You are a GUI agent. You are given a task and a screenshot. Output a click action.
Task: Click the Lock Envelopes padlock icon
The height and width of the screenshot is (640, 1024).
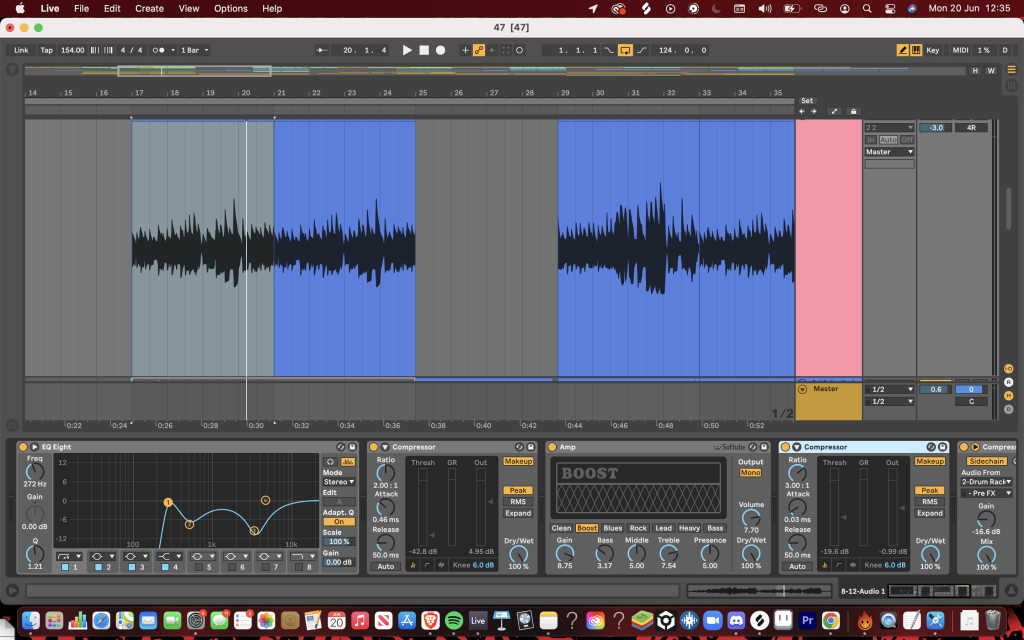pos(853,112)
